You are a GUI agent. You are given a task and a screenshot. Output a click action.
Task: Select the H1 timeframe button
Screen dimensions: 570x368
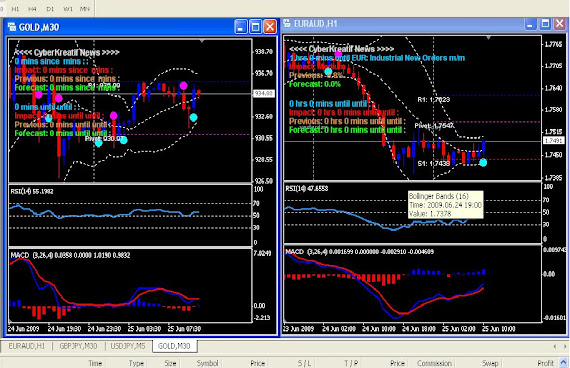15,8
